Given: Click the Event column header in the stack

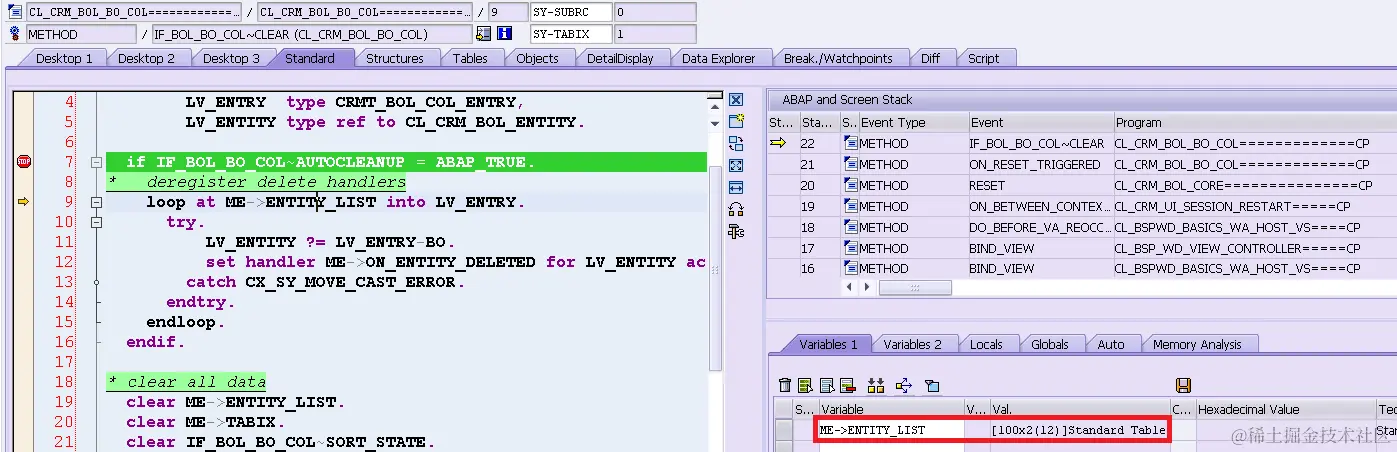Looking at the screenshot, I should click(x=1039, y=122).
